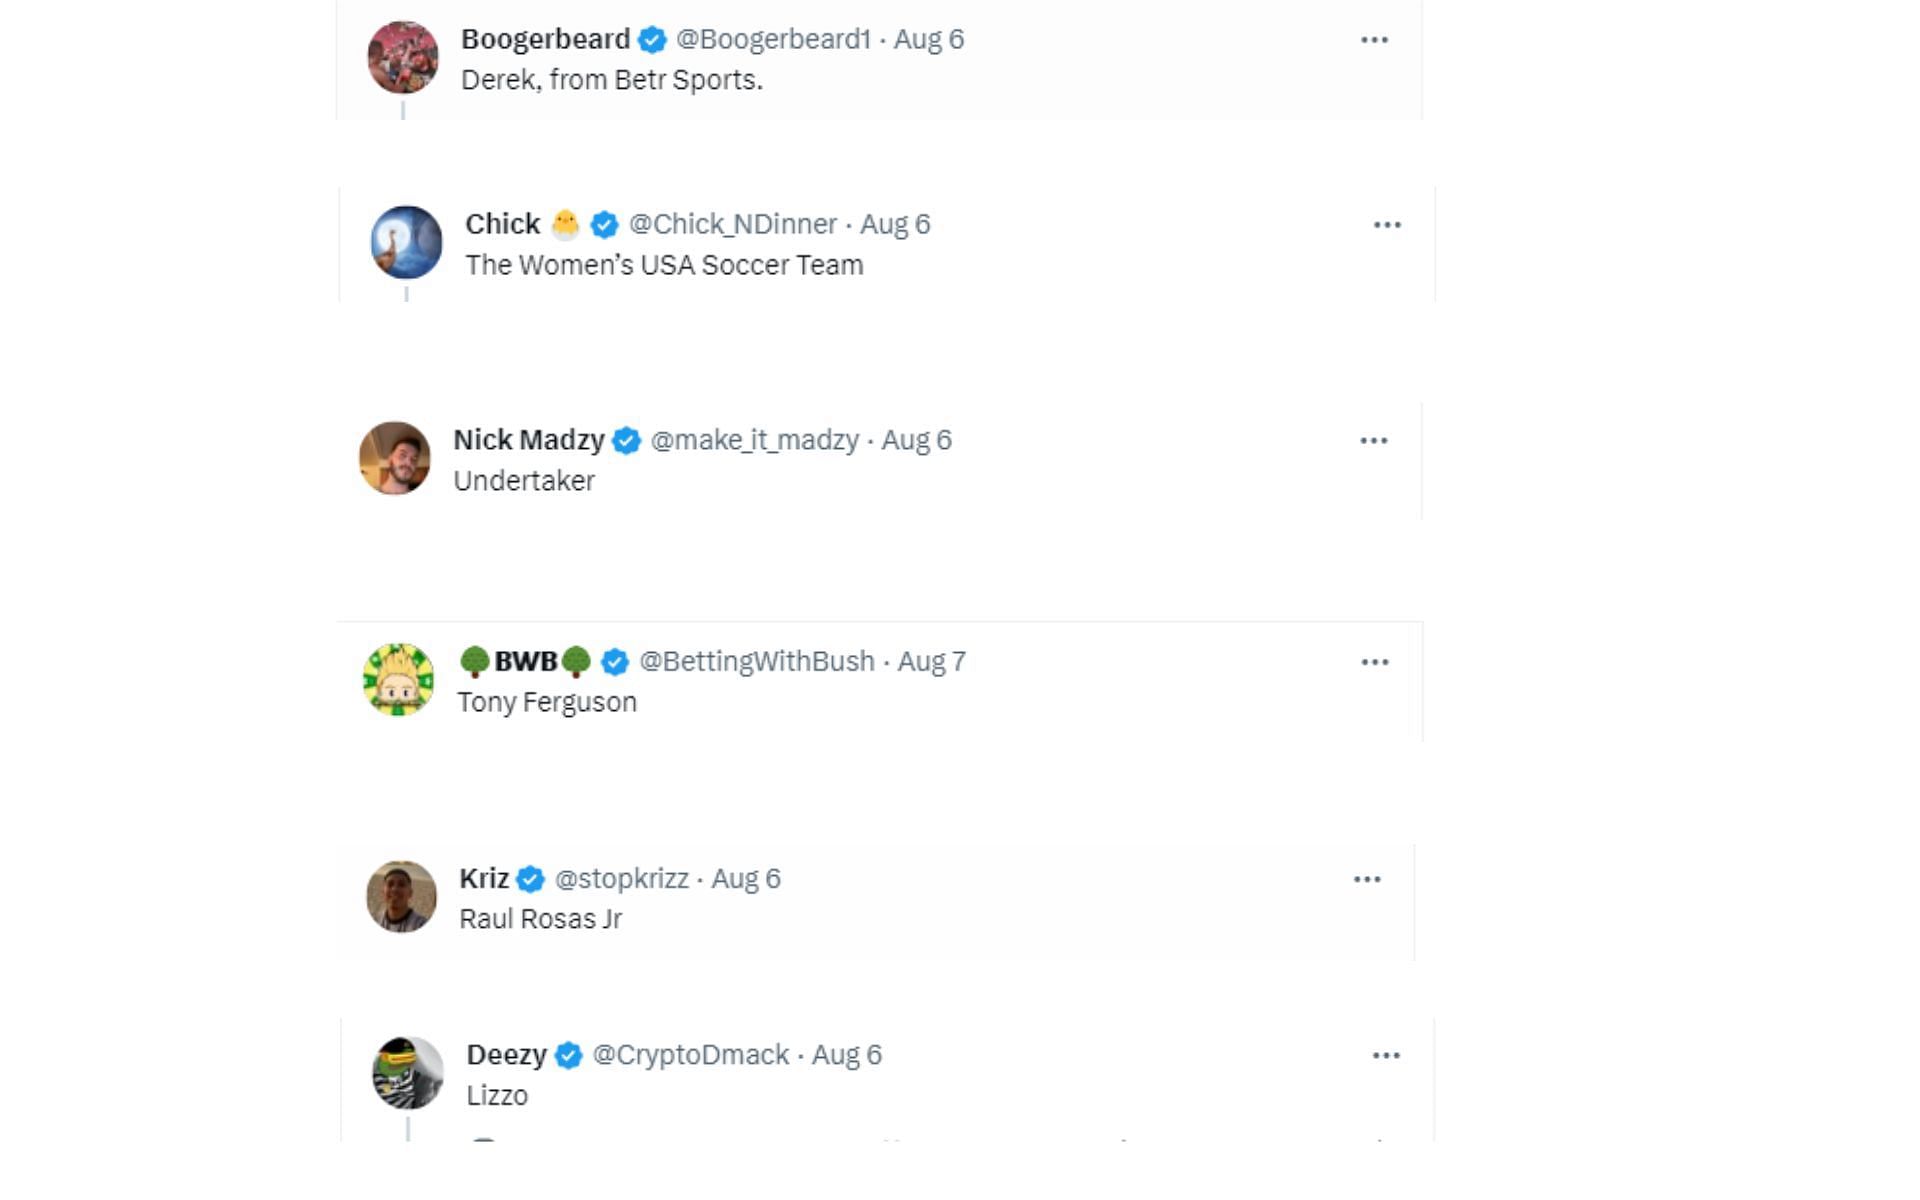This screenshot has height=1200, width=1920.
Task: Click the Kriz display name
Action: [x=484, y=878]
